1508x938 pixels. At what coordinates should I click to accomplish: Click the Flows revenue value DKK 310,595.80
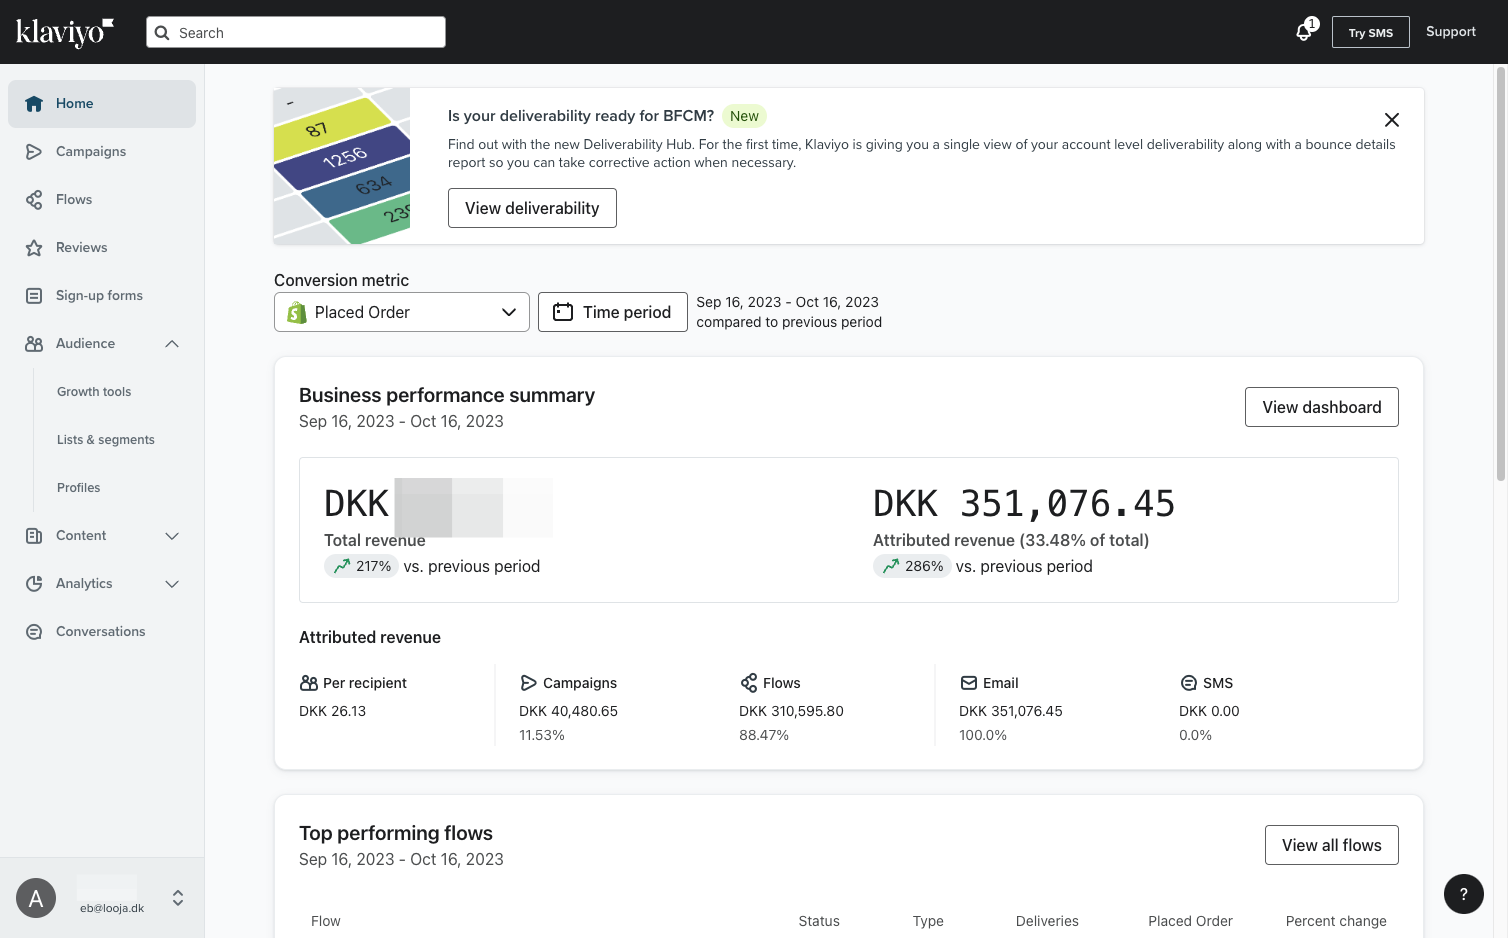point(791,711)
